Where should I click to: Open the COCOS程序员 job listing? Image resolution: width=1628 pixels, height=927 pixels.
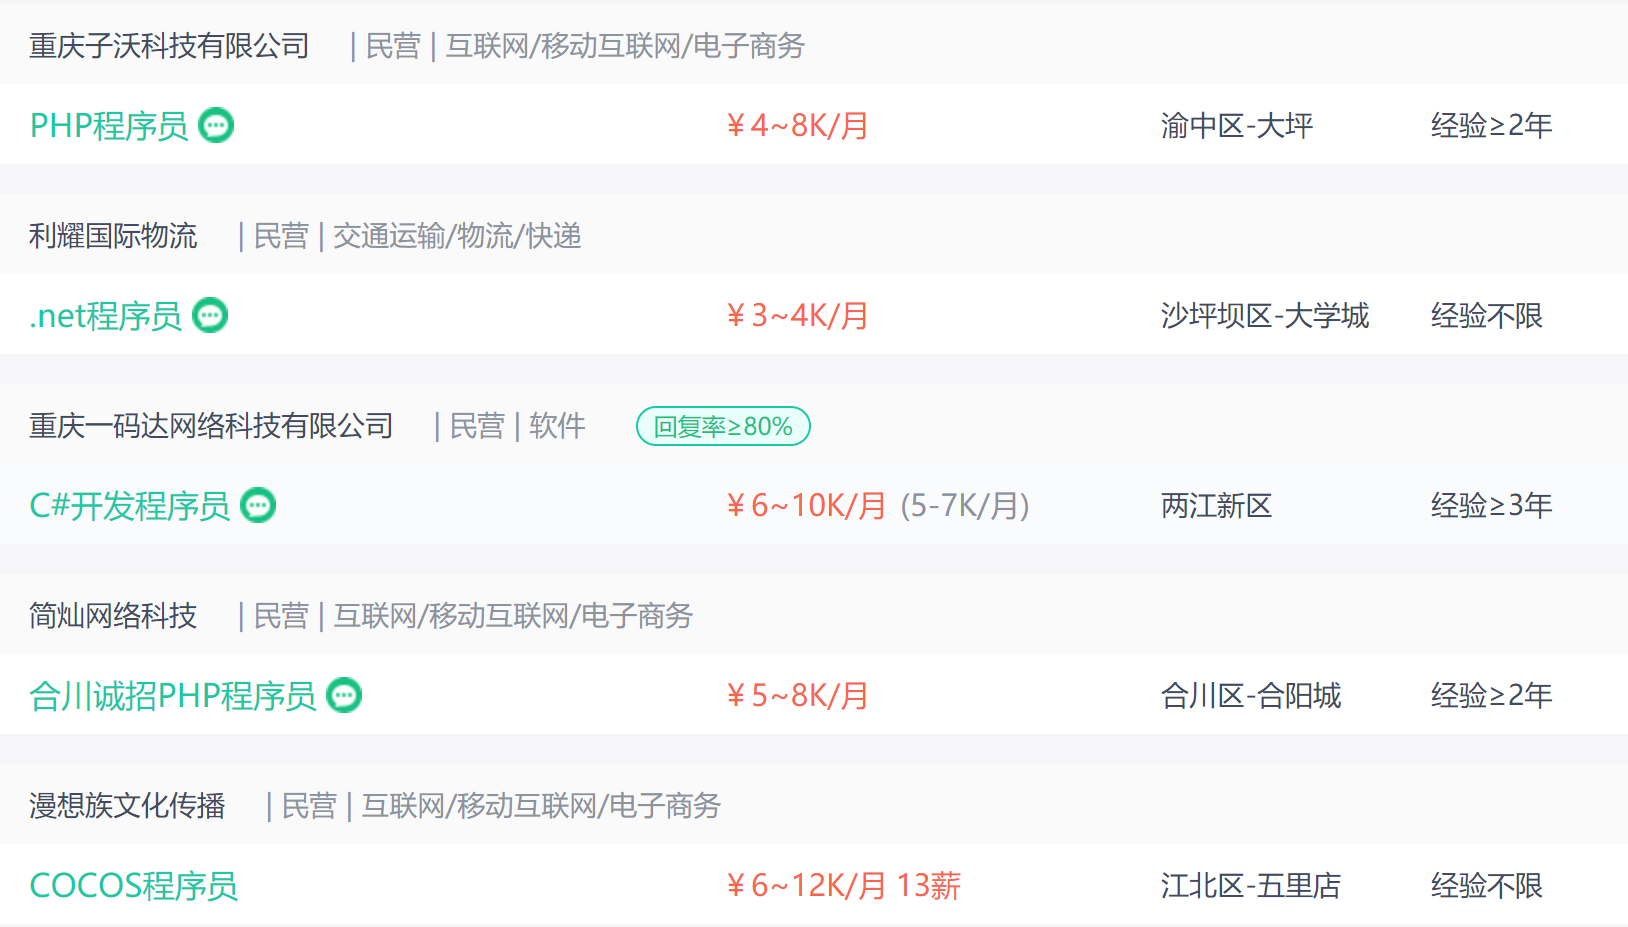coord(134,886)
